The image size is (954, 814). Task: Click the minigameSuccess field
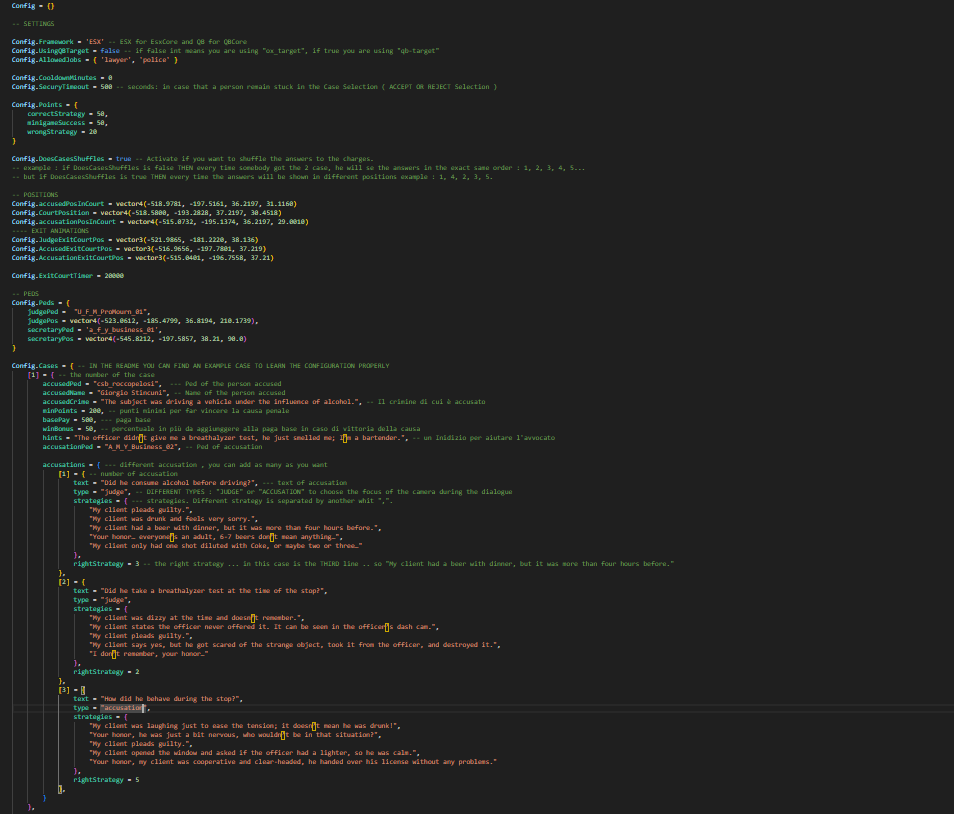[x=56, y=123]
